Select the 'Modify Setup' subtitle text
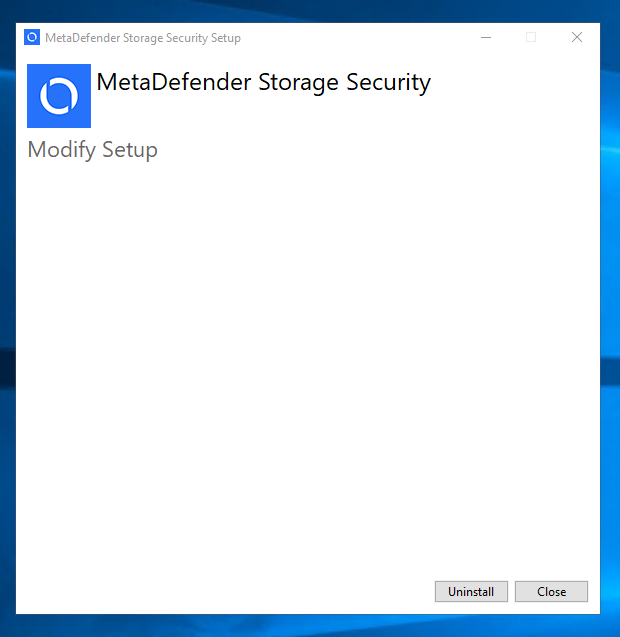This screenshot has width=620, height=637. (x=93, y=150)
